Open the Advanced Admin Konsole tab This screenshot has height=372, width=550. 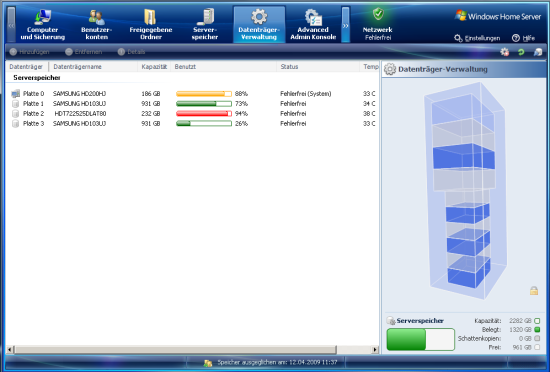click(x=313, y=25)
